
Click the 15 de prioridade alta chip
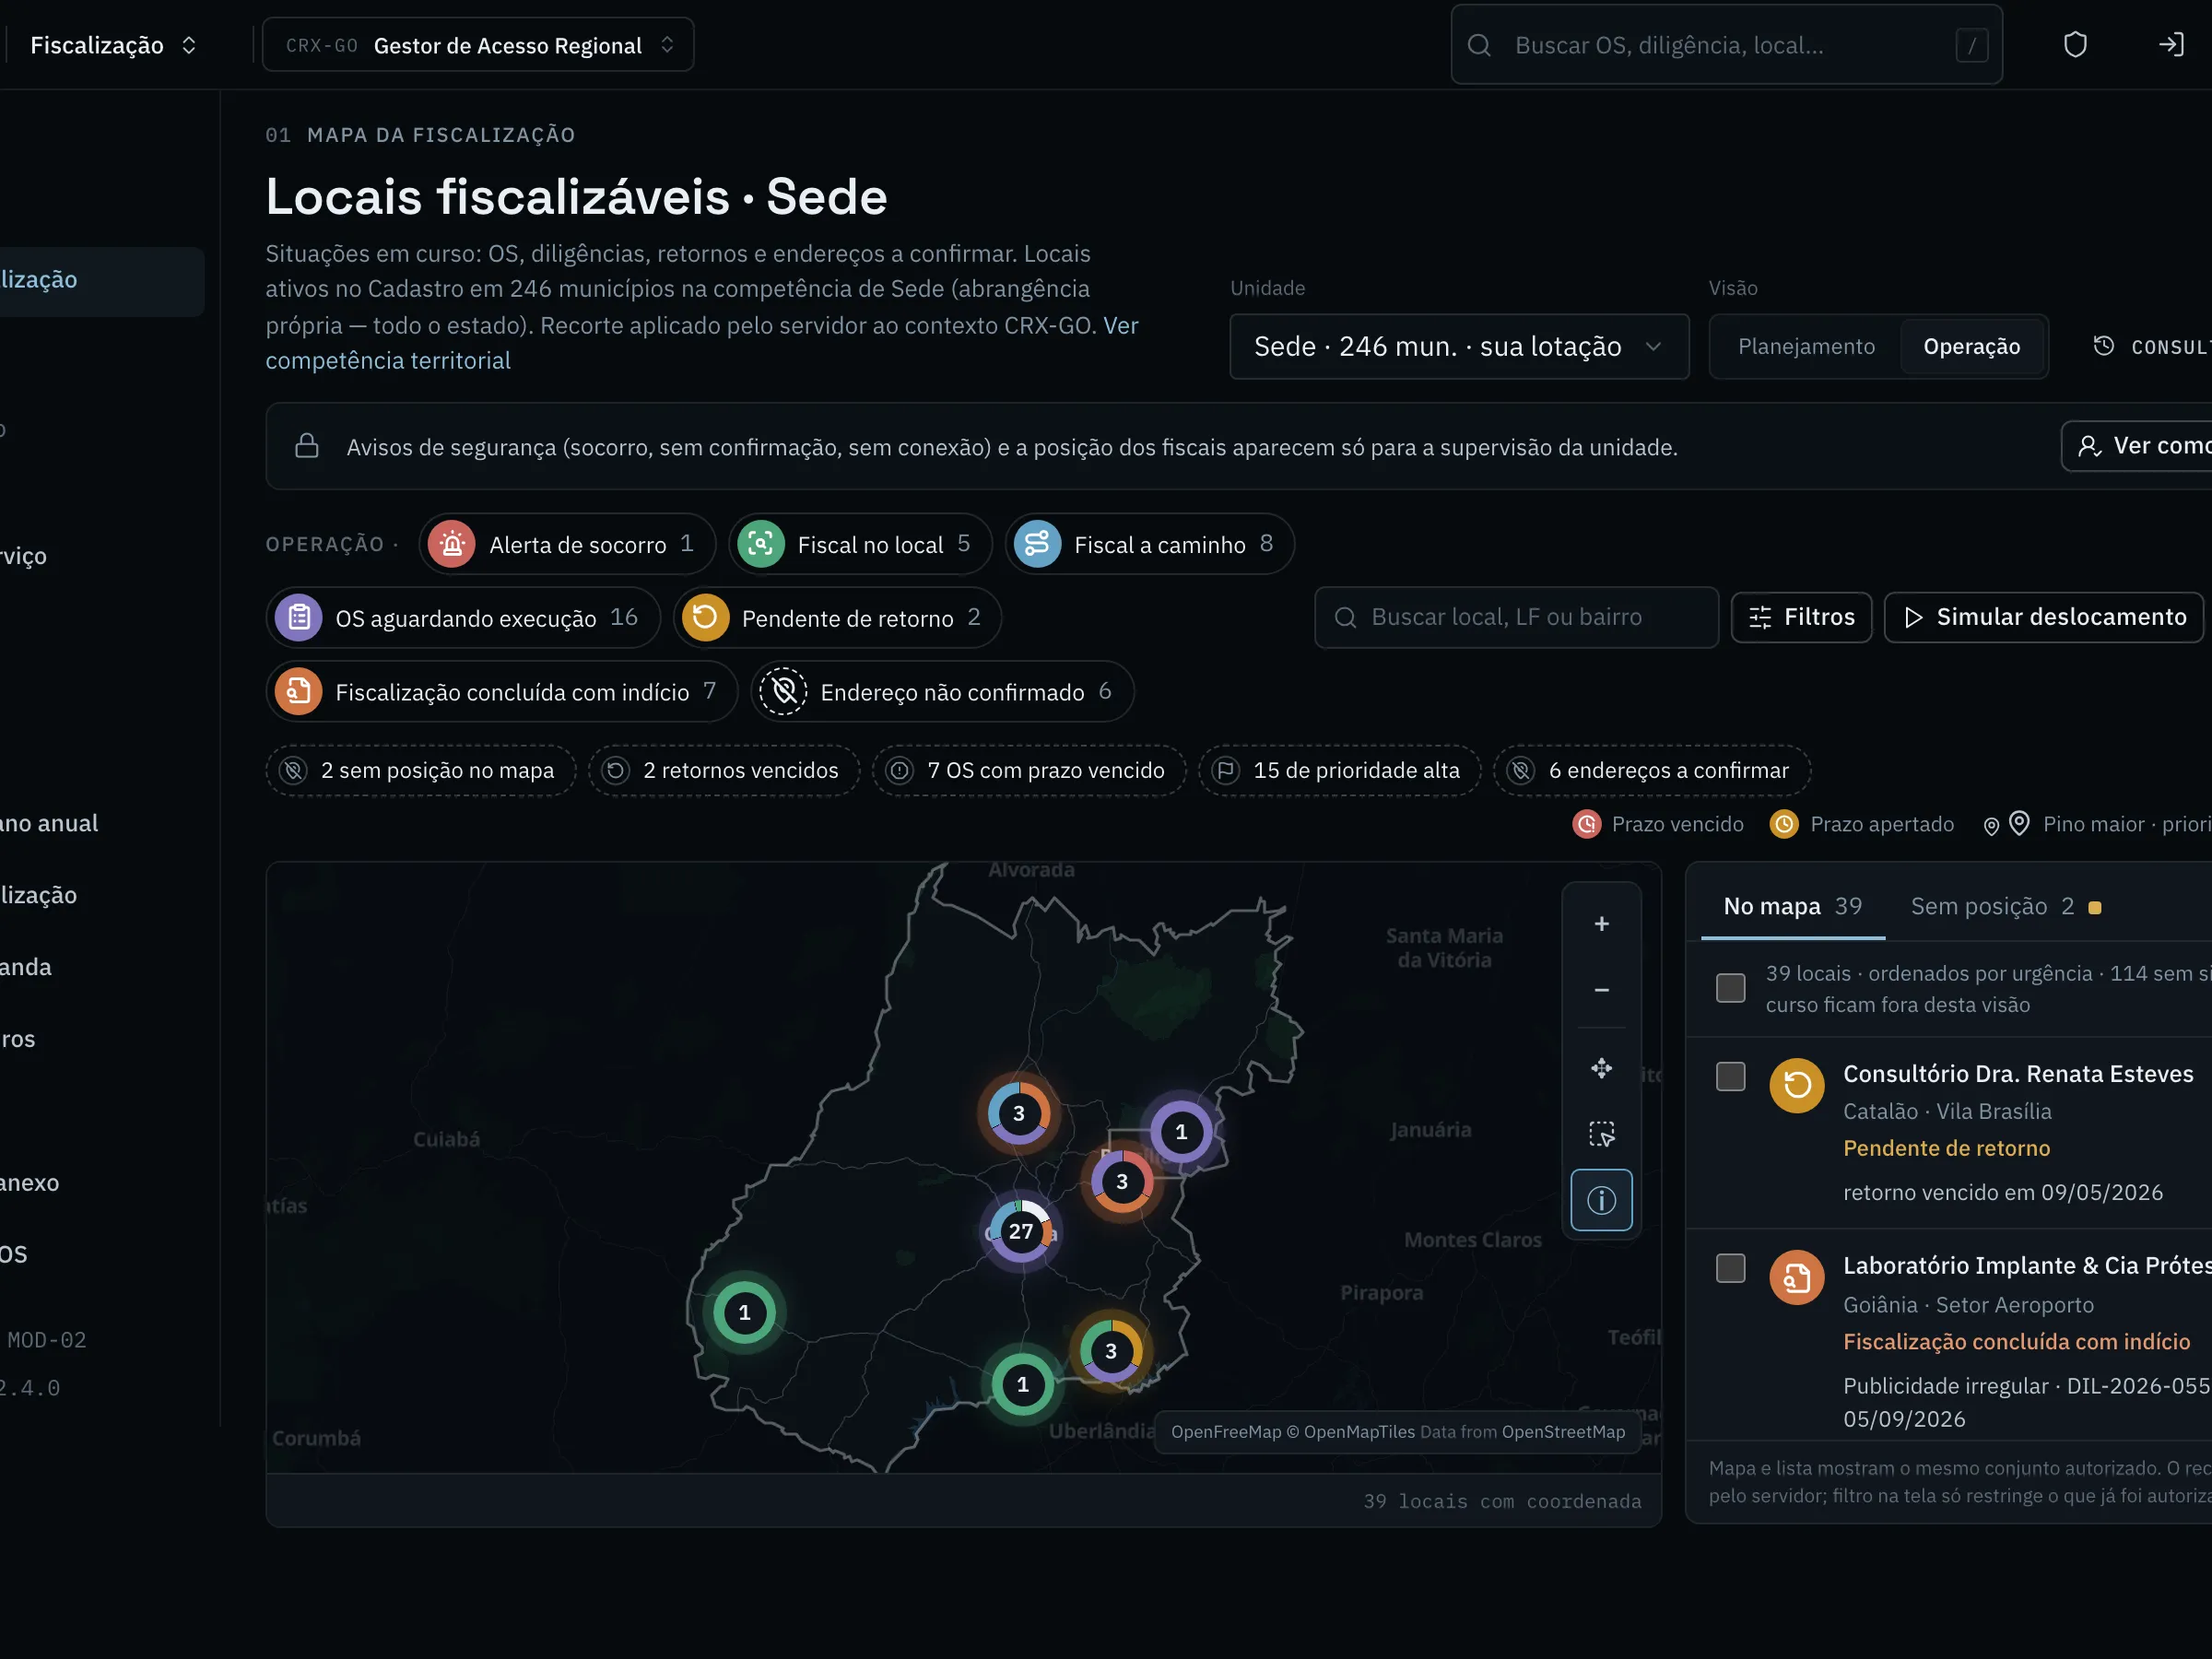tap(1339, 770)
